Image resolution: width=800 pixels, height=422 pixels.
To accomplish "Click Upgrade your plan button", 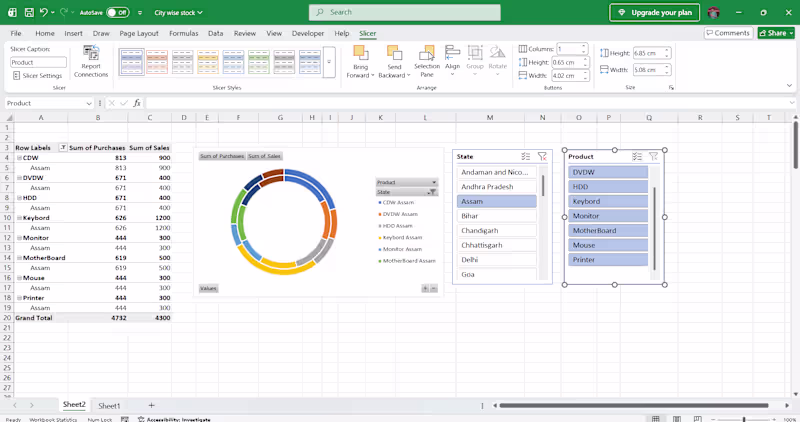I will (655, 12).
